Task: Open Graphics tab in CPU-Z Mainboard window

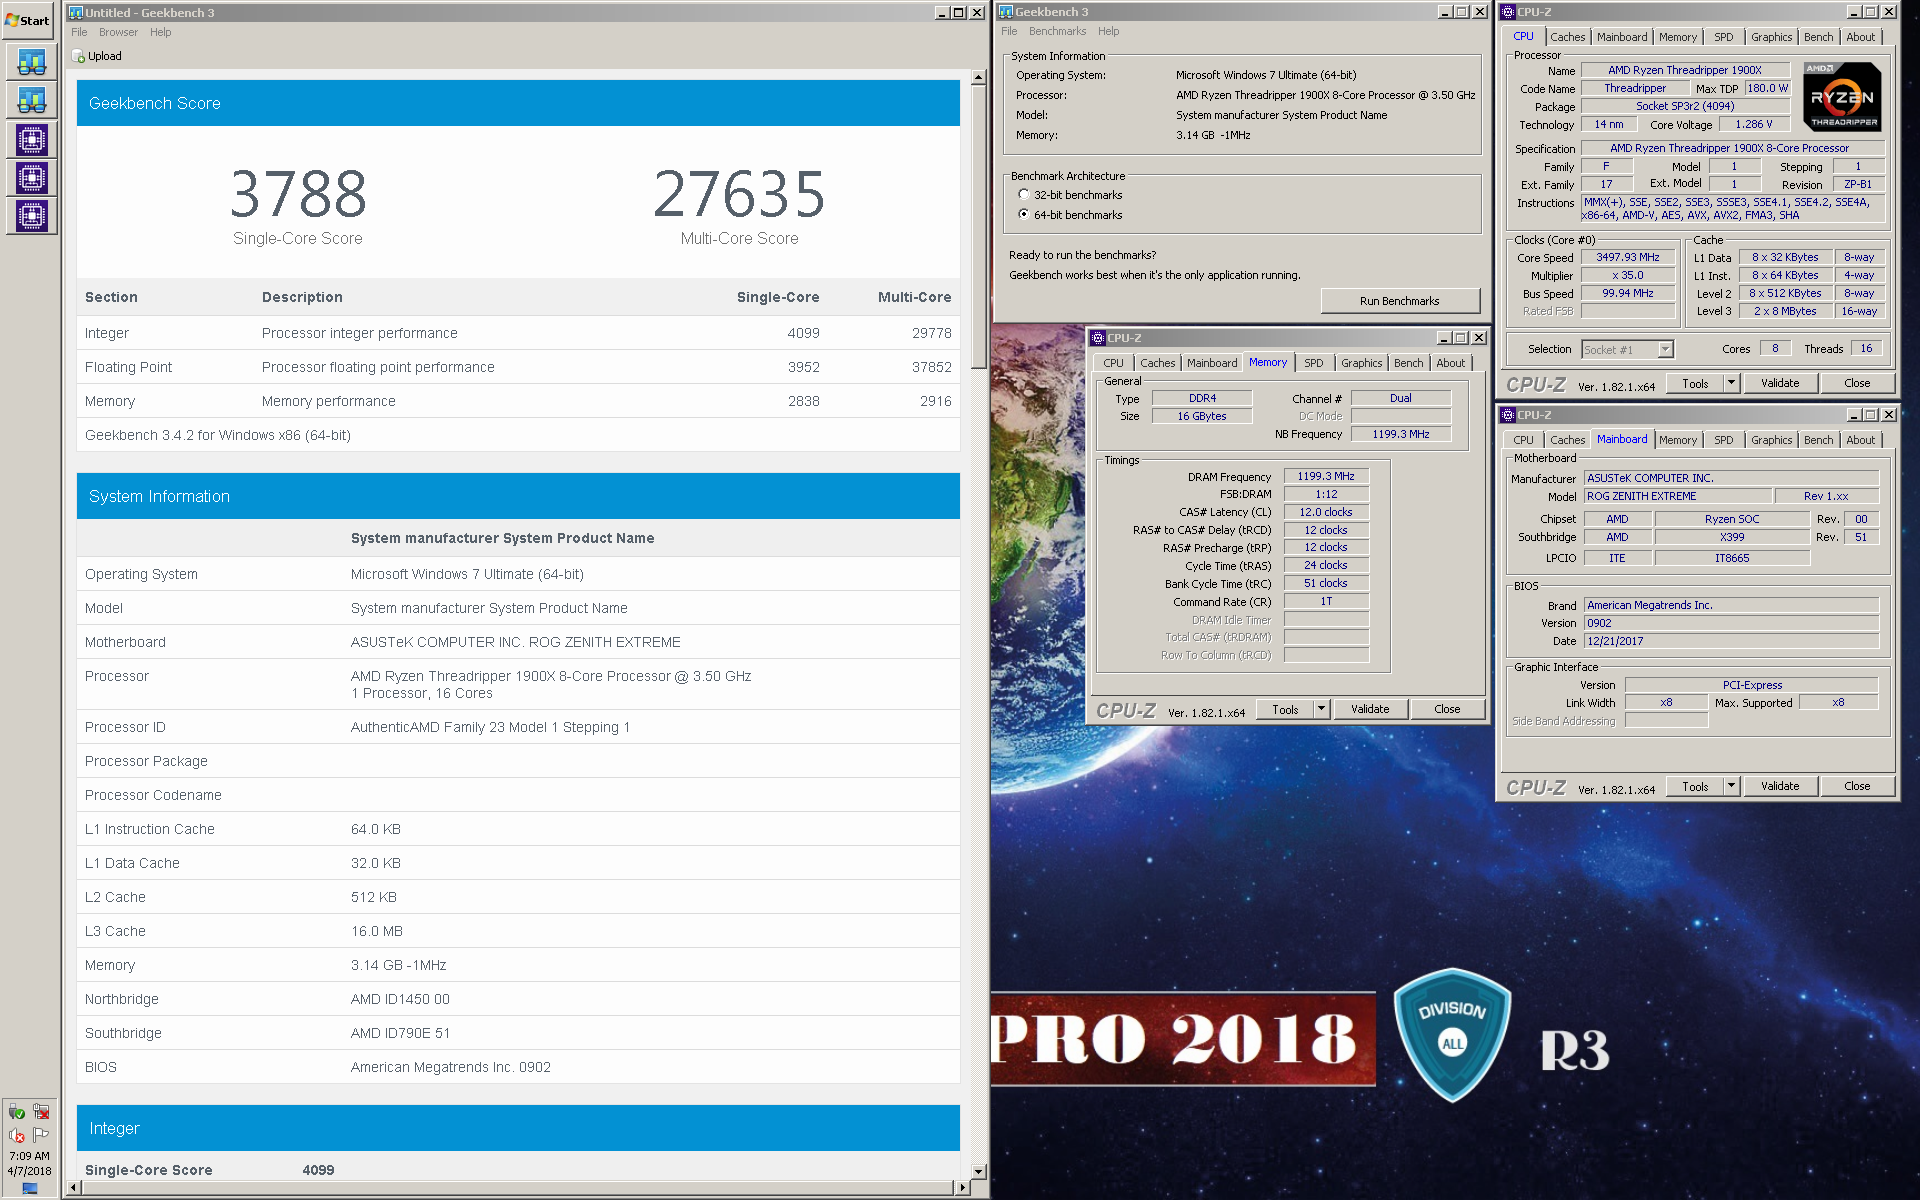Action: (x=1771, y=440)
